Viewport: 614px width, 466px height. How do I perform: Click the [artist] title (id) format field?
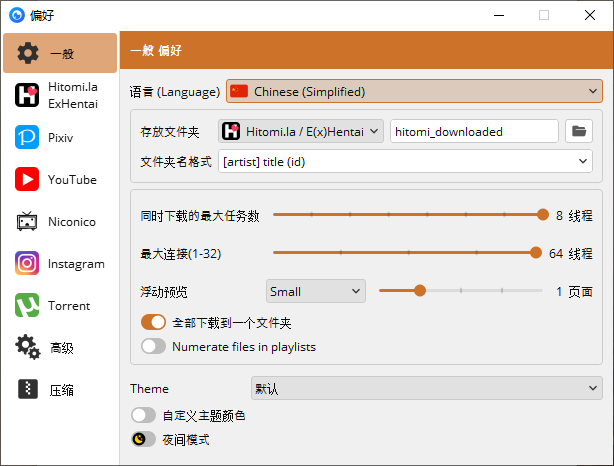tap(405, 161)
